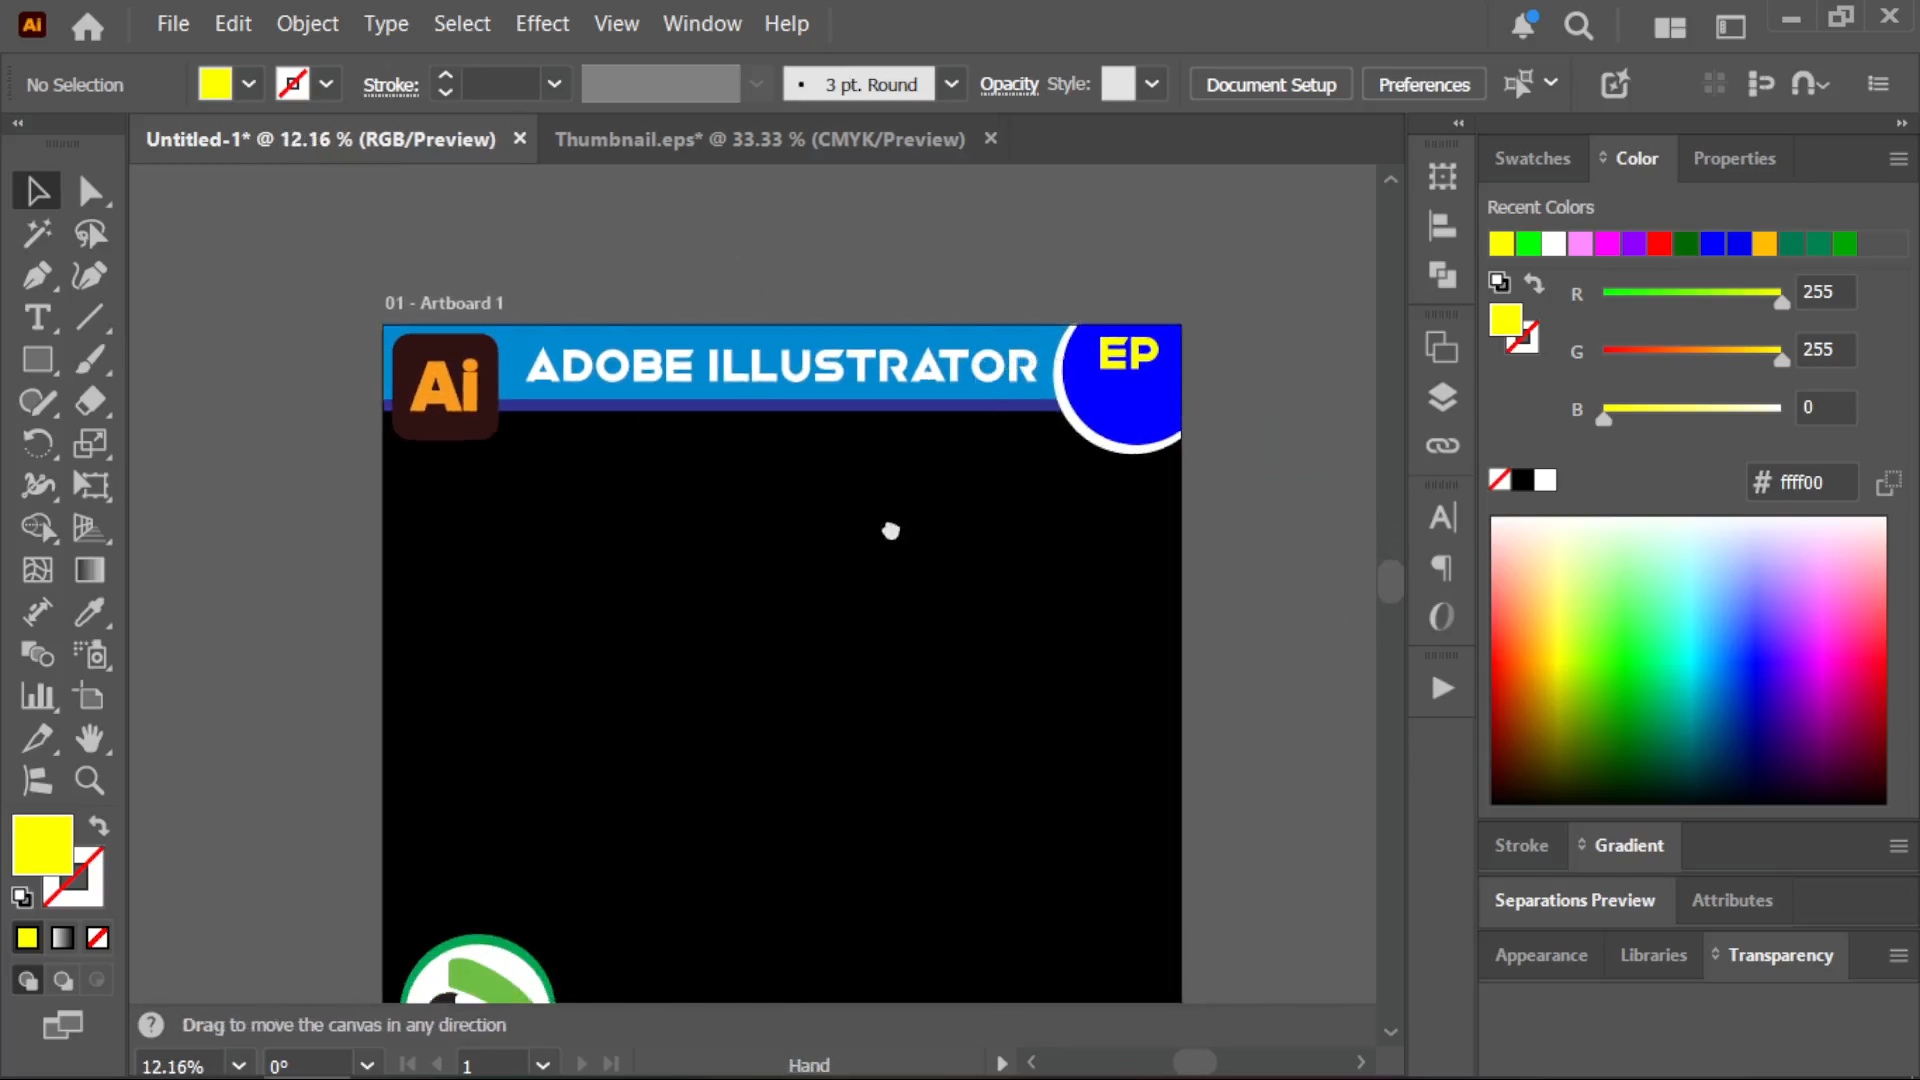This screenshot has height=1080, width=1920.
Task: Click the Opacity link
Action: point(1009,85)
